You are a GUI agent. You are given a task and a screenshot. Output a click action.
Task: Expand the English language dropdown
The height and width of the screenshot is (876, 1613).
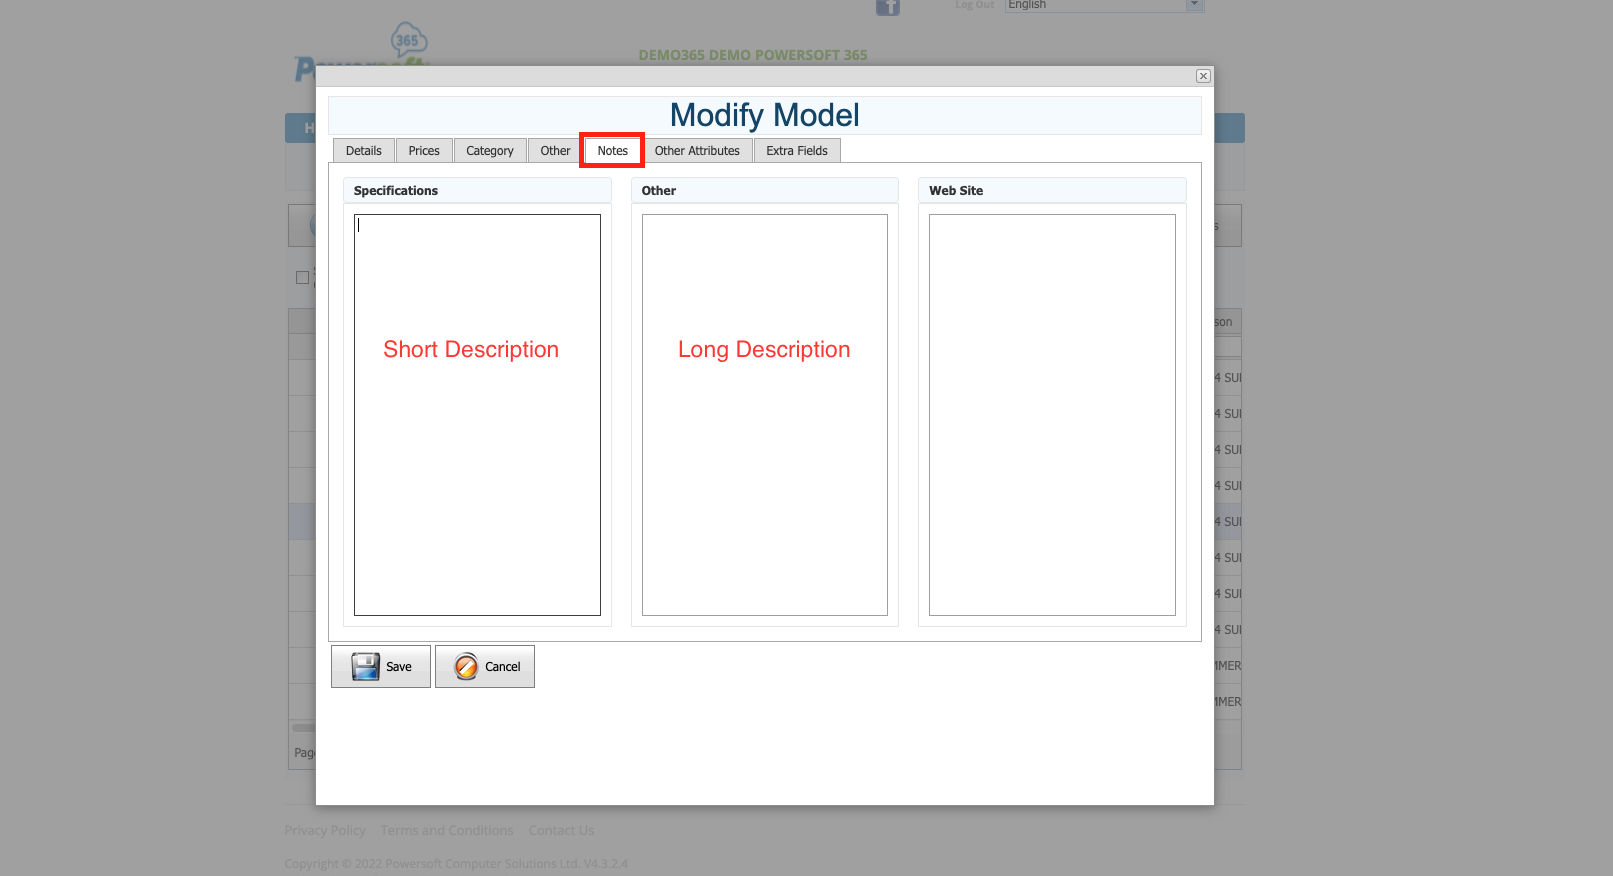pos(1193,5)
